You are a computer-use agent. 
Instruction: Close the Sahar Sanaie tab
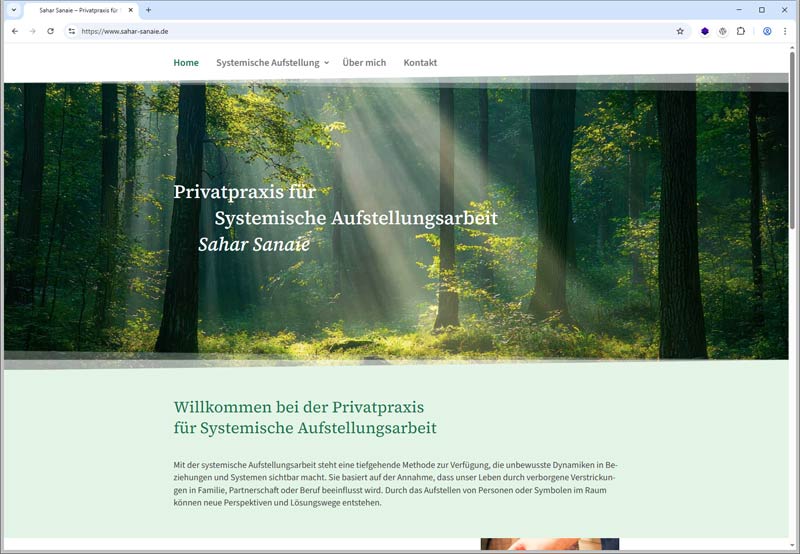point(131,10)
